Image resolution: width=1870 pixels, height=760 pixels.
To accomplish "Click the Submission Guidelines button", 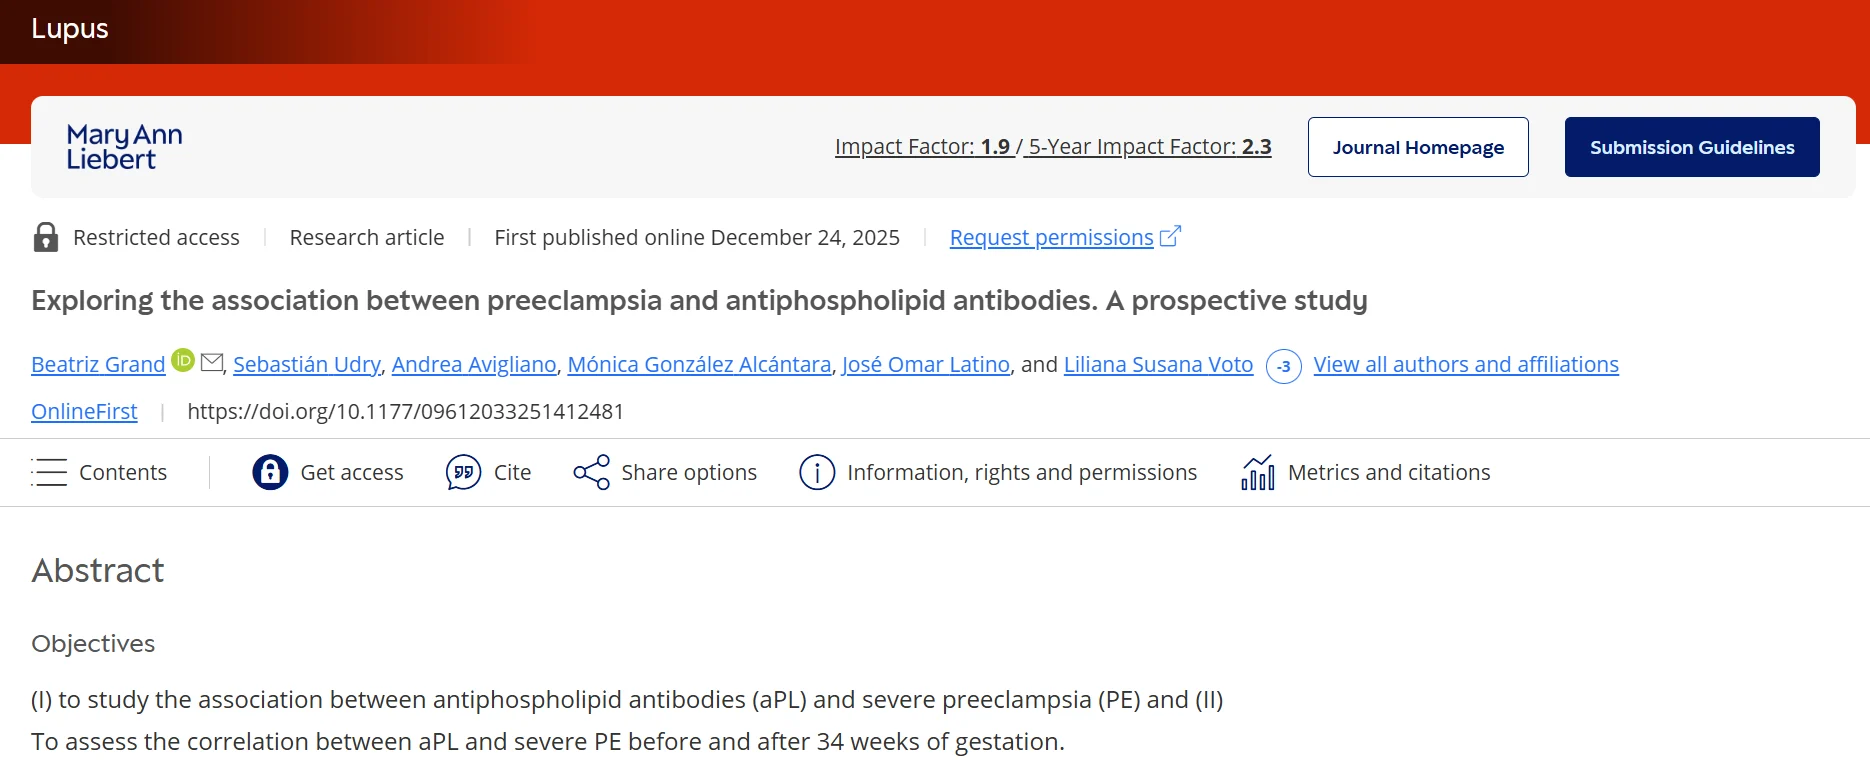I will tap(1691, 147).
